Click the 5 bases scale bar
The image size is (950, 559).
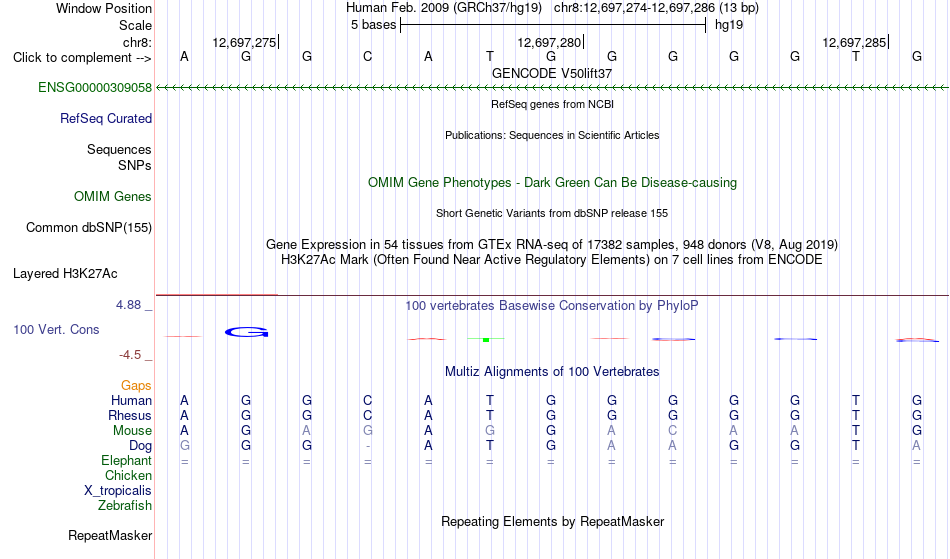tap(553, 25)
